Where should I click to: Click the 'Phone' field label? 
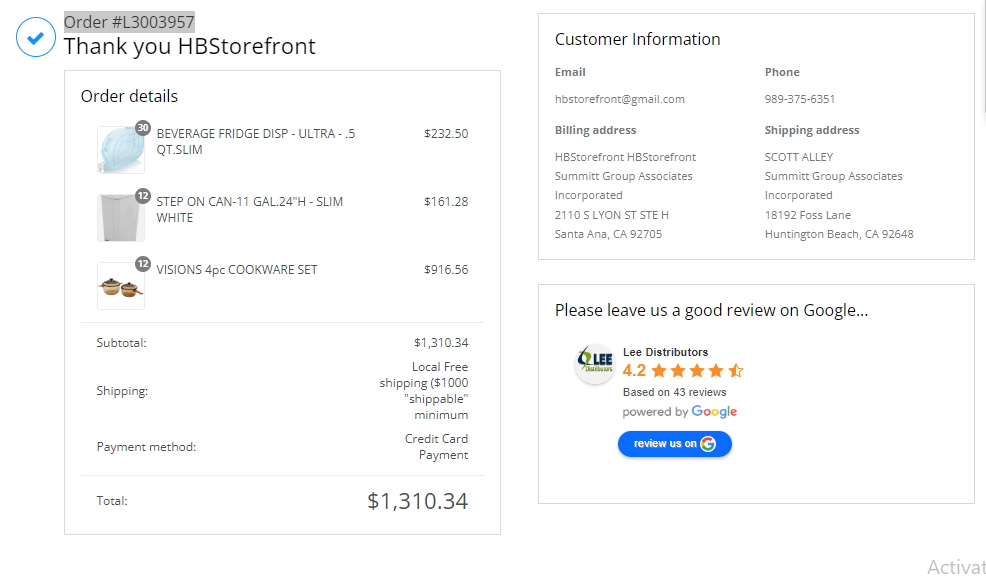click(782, 72)
